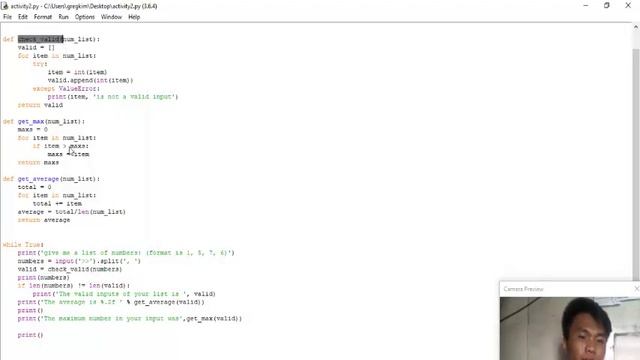Open the Edit menu
Screen dimensions: 640x360
[23, 17]
